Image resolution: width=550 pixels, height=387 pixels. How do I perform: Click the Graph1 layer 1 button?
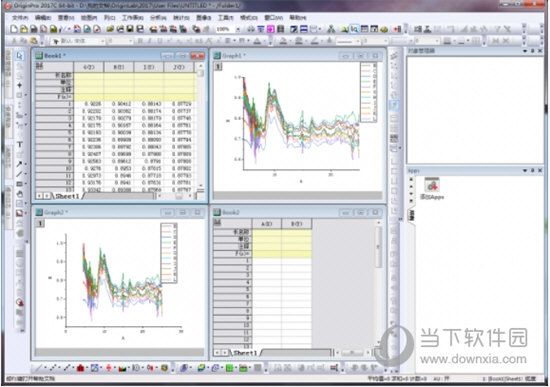tap(218, 66)
